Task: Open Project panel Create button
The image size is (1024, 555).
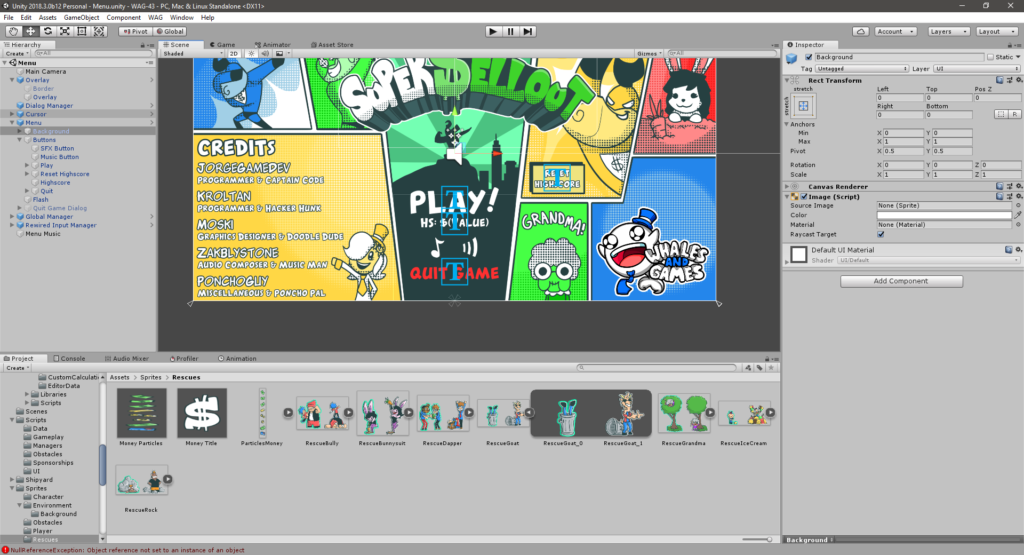Action: click(x=16, y=368)
